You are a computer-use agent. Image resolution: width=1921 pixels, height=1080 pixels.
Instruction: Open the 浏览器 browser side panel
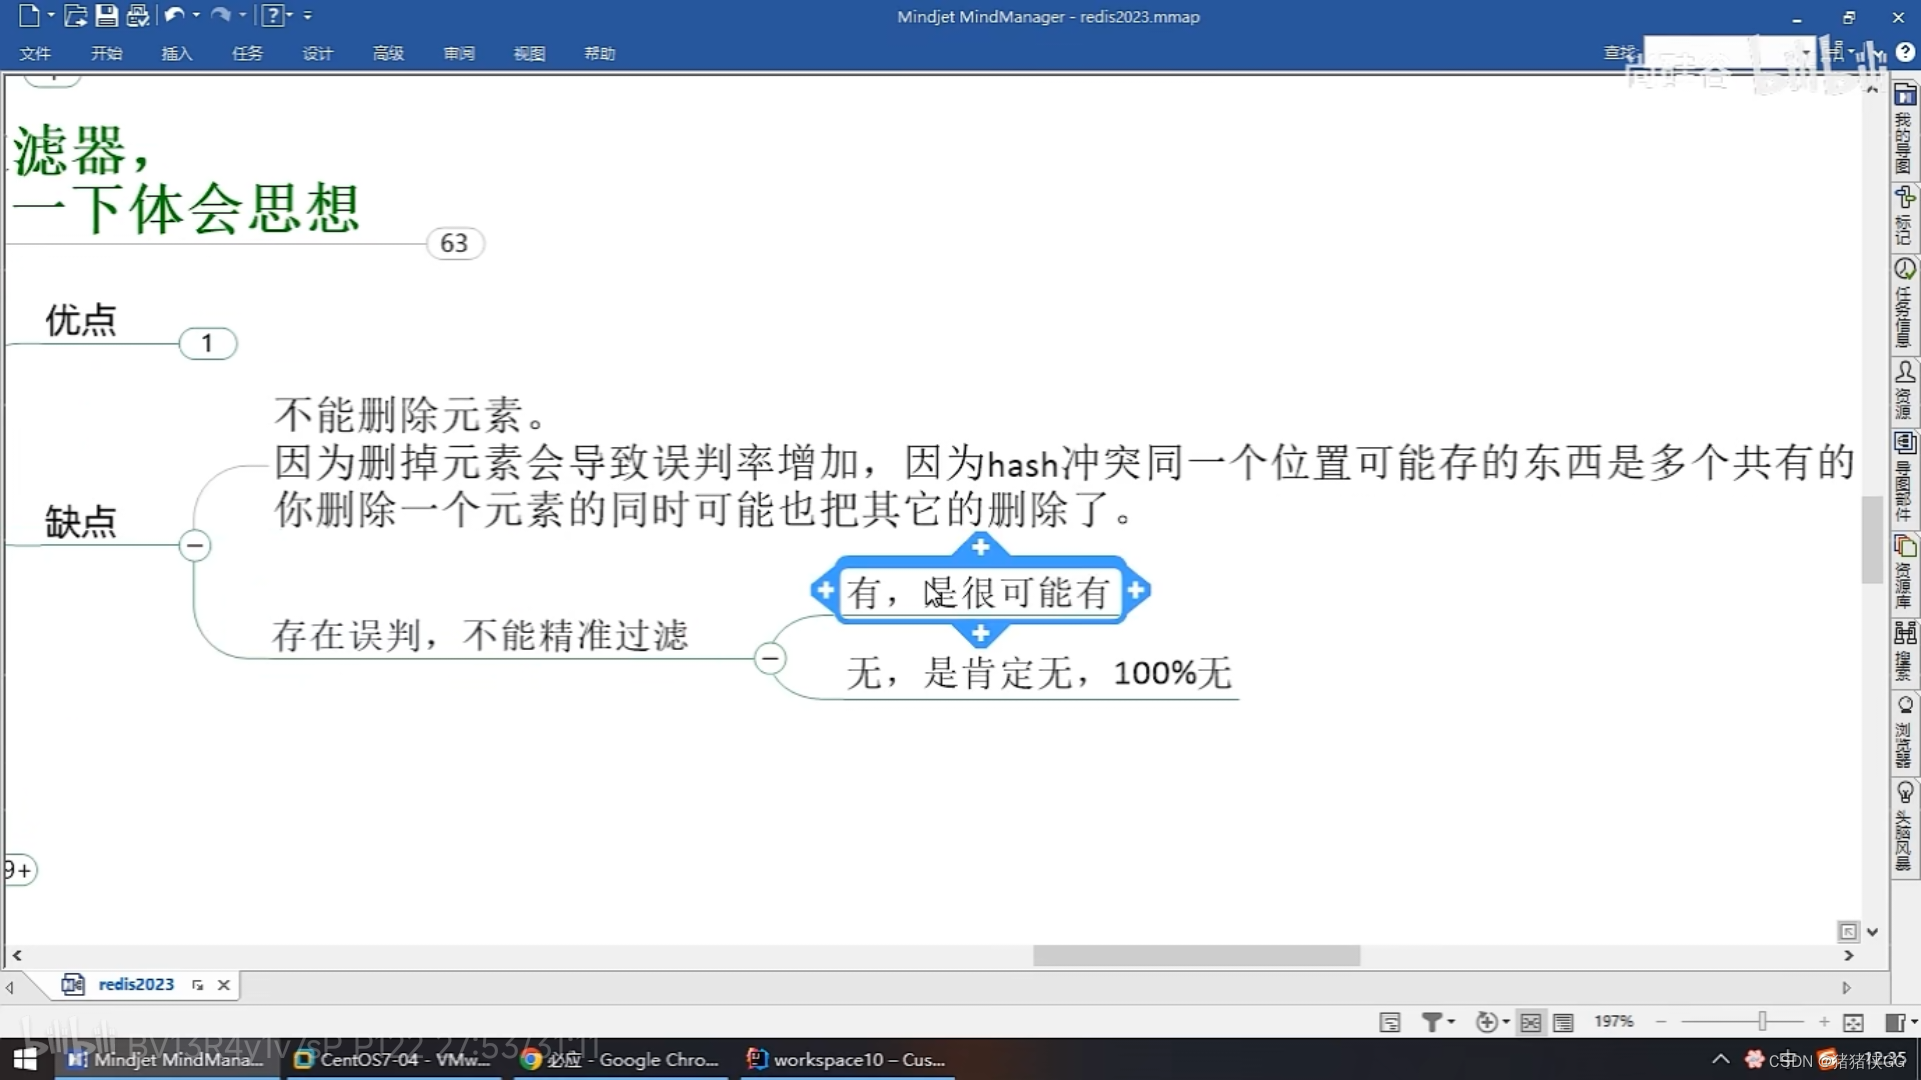pos(1904,732)
